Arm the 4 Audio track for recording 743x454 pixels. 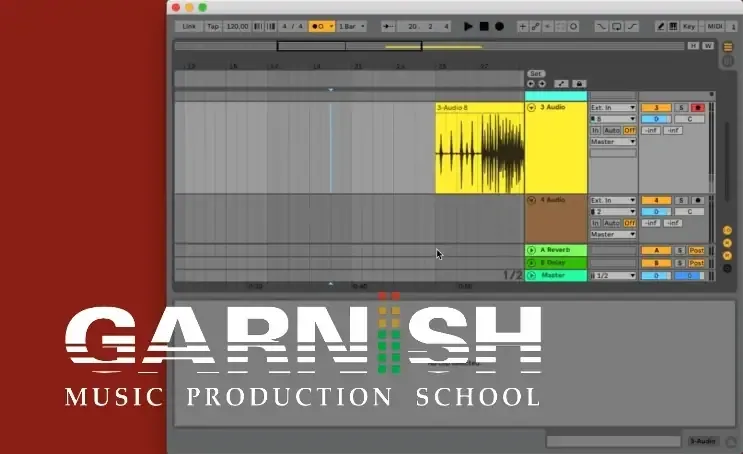(698, 200)
